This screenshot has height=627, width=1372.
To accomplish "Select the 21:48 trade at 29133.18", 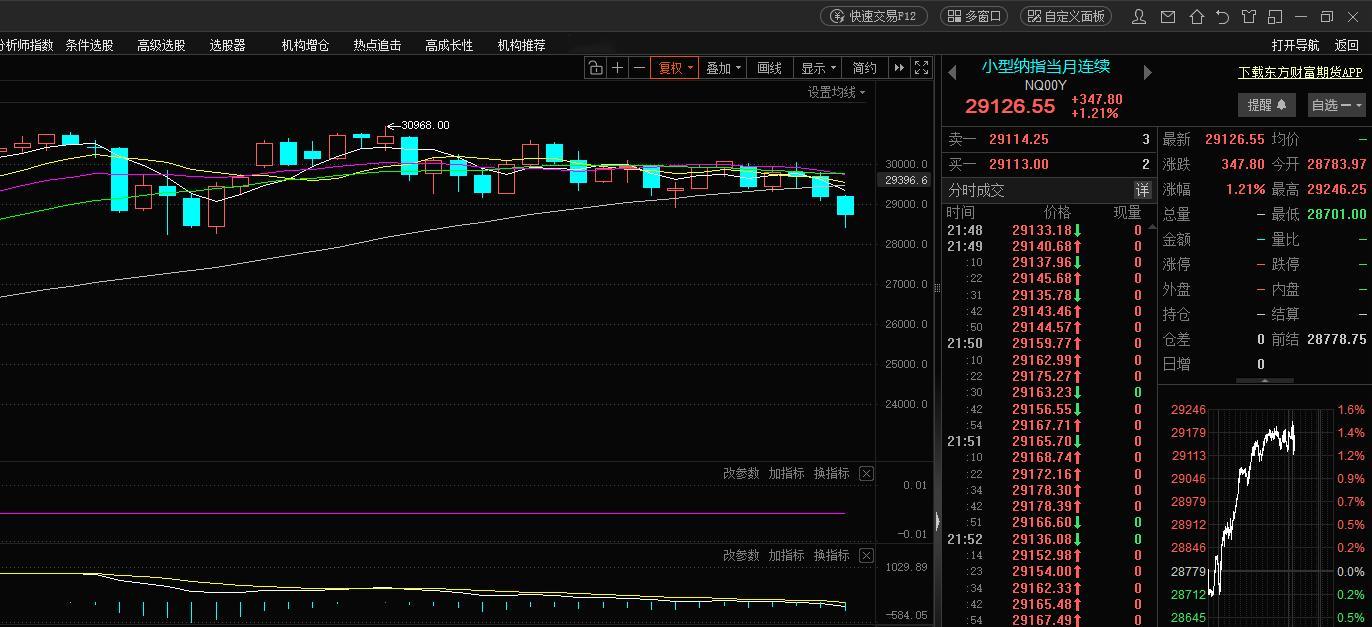I will 1049,230.
